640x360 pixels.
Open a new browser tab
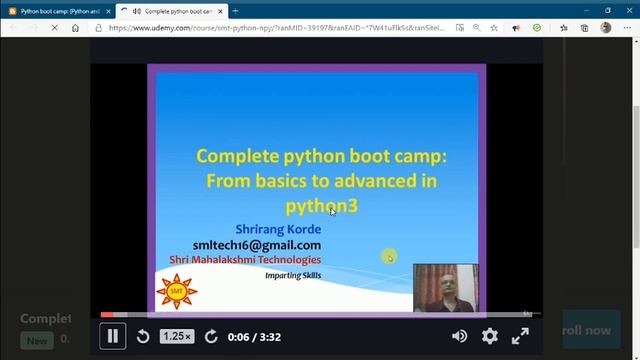[x=236, y=11]
